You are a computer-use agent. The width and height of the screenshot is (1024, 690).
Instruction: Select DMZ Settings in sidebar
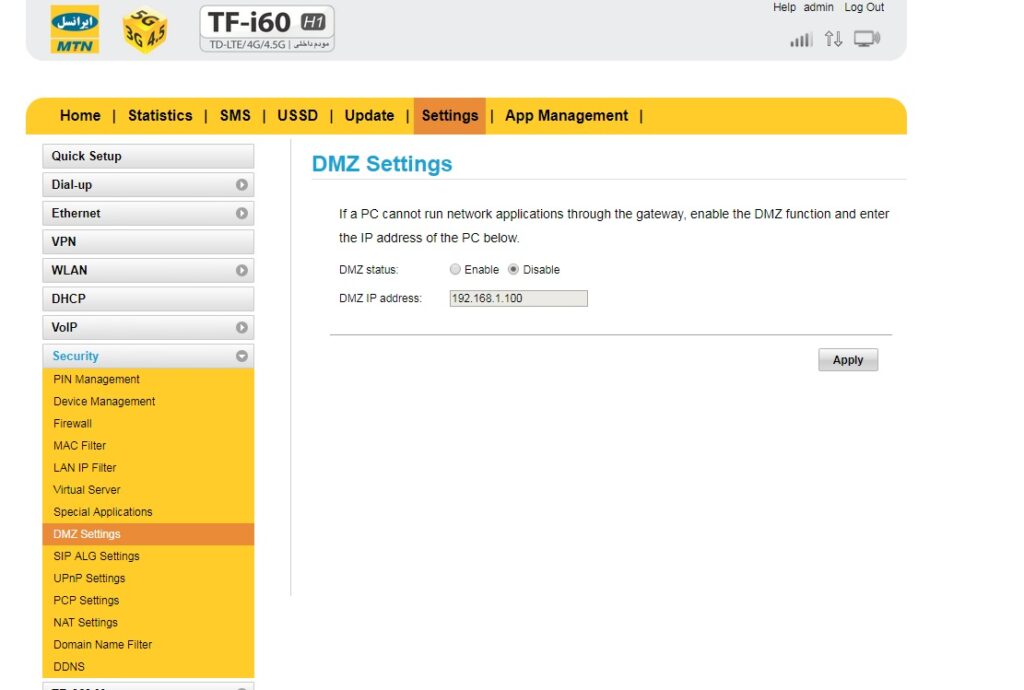click(148, 534)
